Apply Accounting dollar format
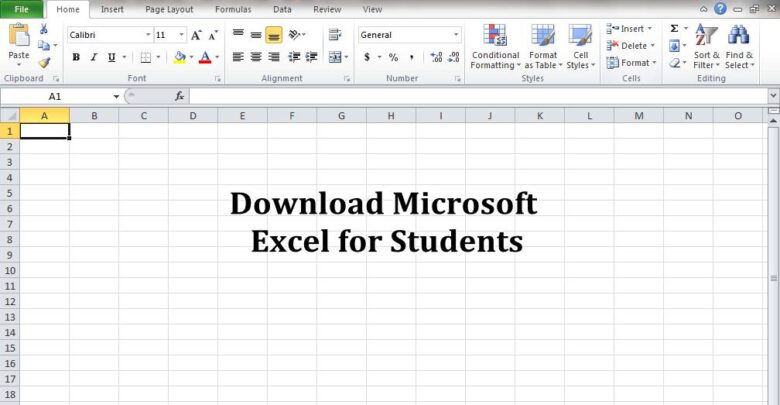This screenshot has height=405, width=780. pos(367,57)
